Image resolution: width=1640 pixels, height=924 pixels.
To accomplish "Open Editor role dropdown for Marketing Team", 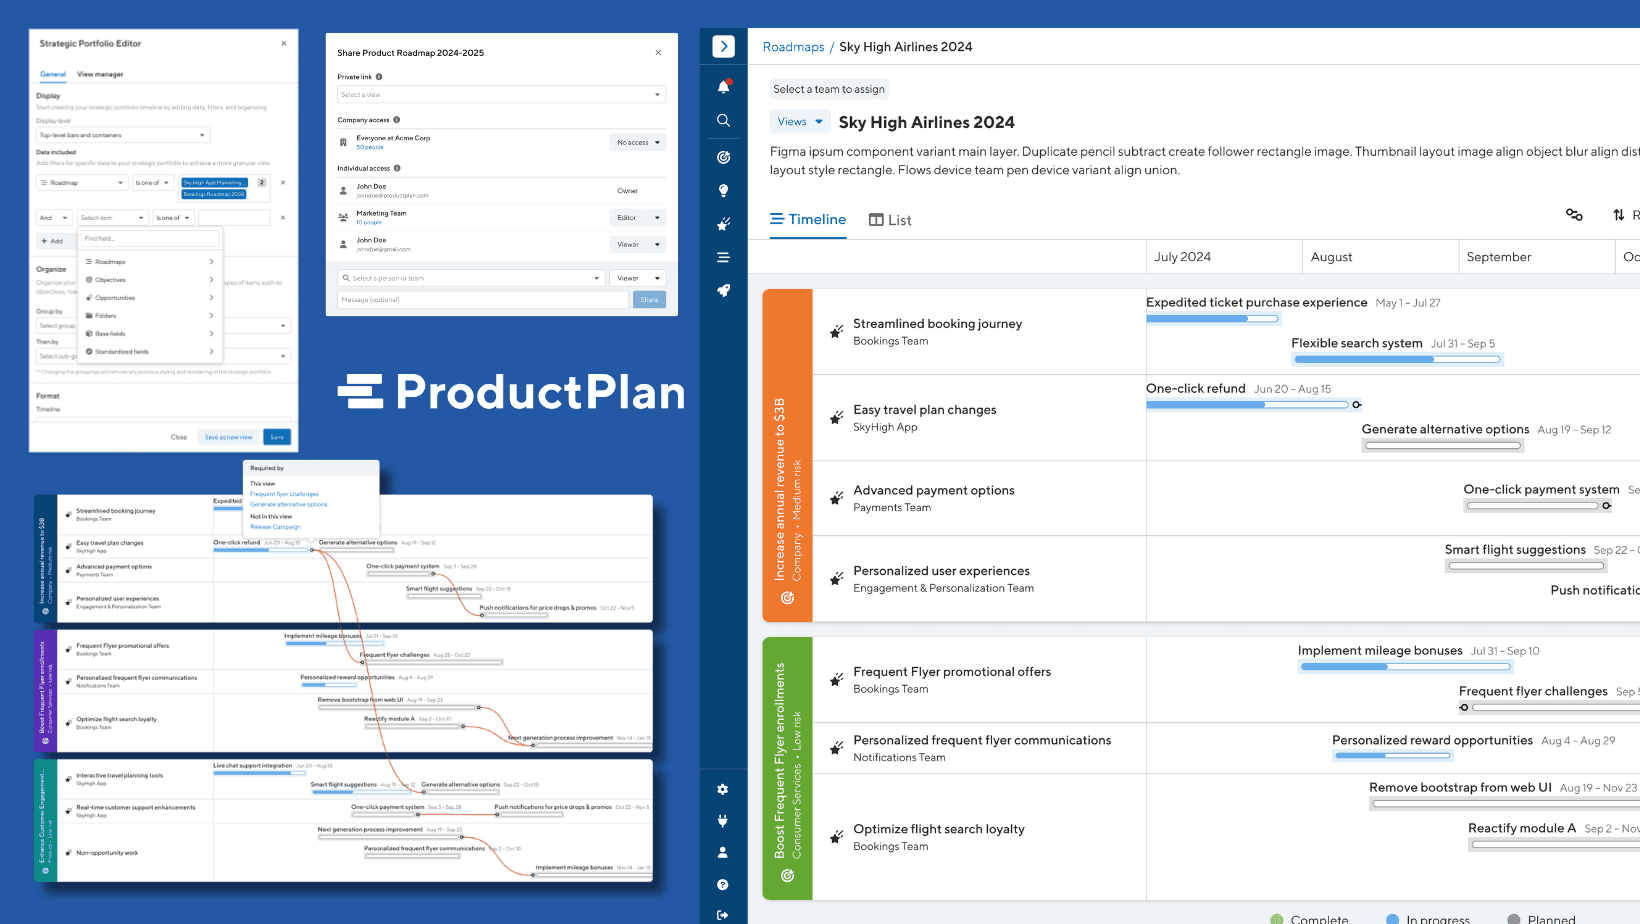I will [637, 218].
